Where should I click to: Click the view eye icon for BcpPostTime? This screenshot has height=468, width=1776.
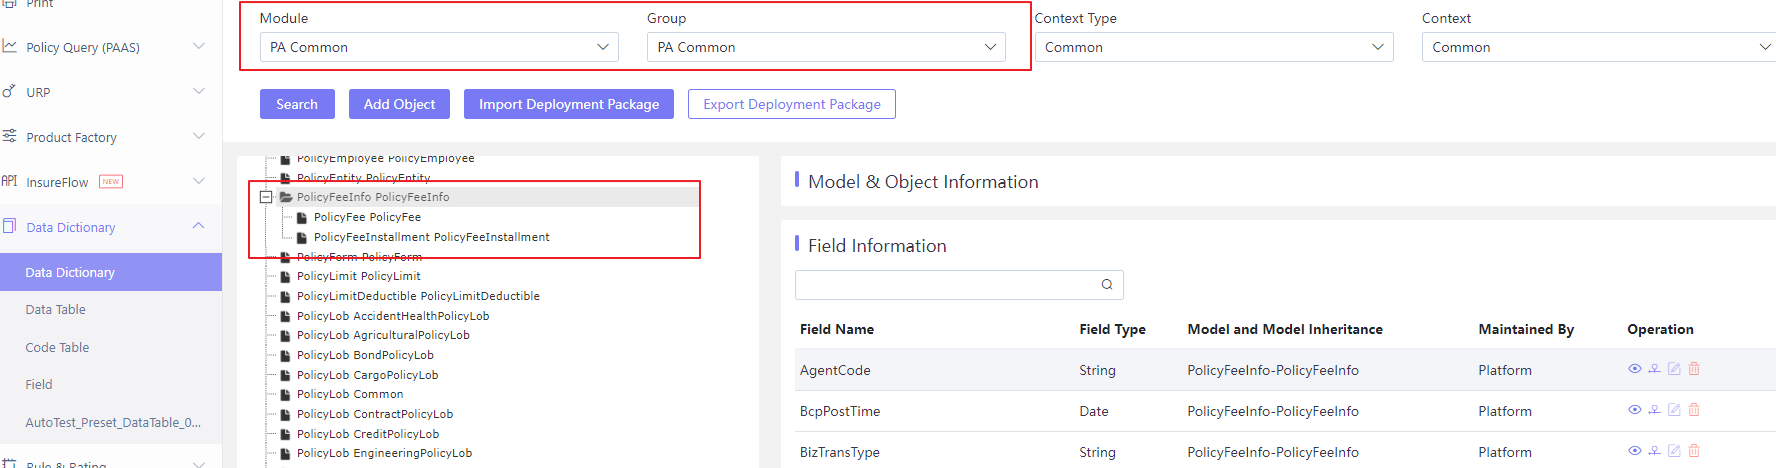pyautogui.click(x=1634, y=410)
